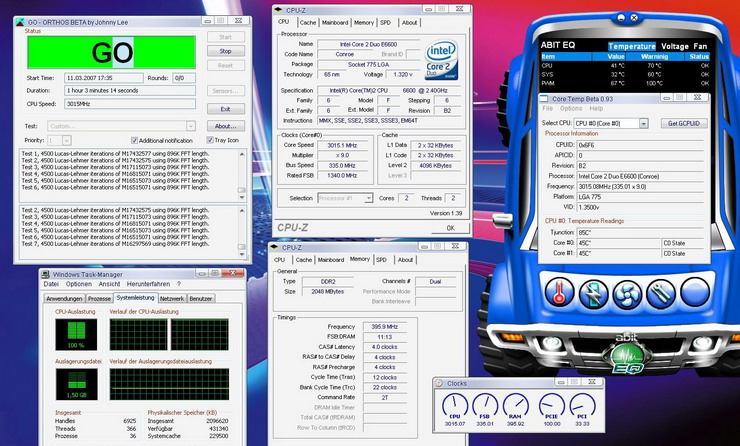Click the lower ORTHOS log scrollbar

pos(242,231)
